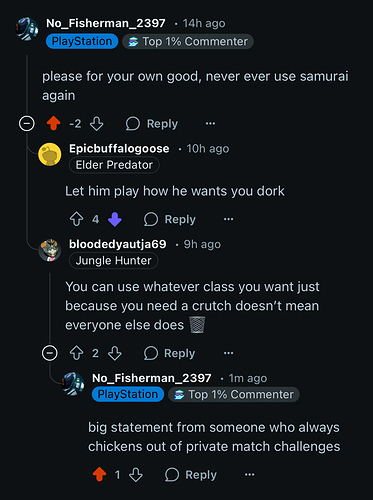373x500 pixels.
Task: Remove upvote on the samurai comment
Action: click(x=53, y=124)
